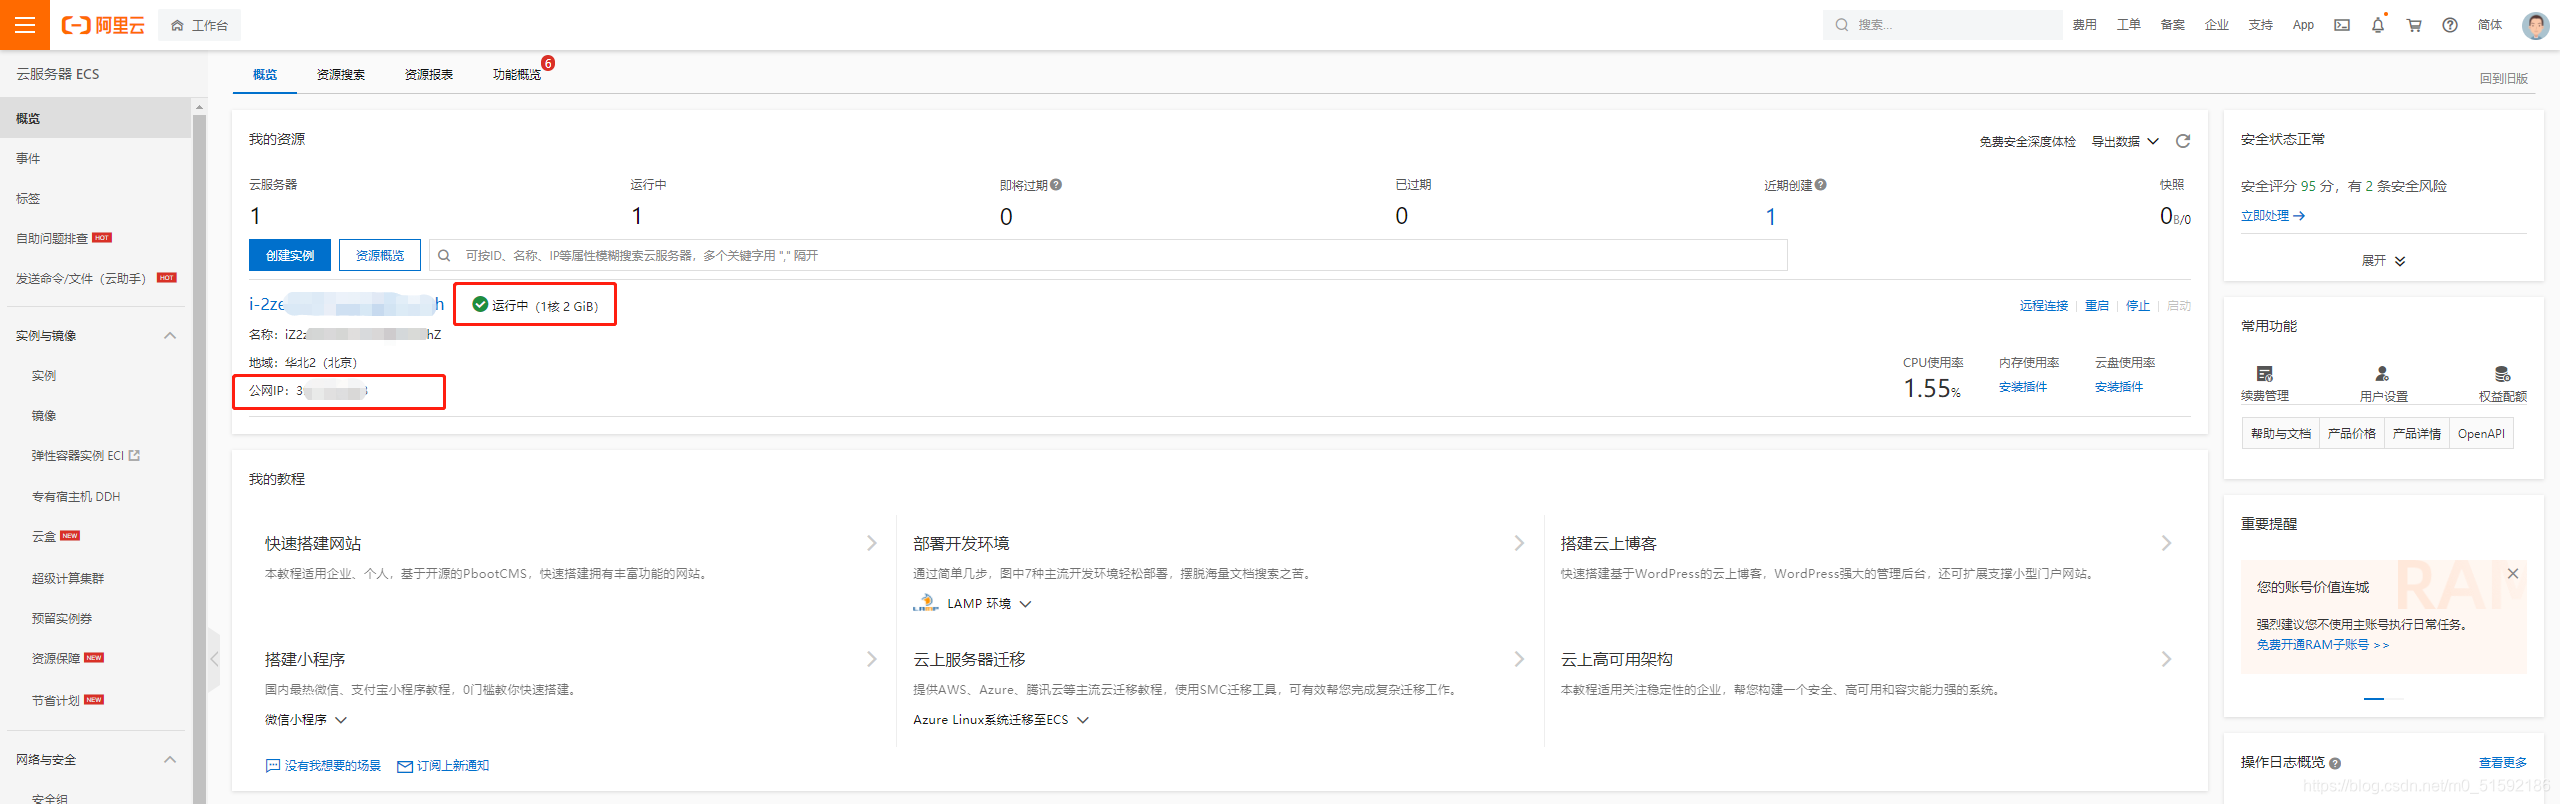
Task: Open the 工作台 workbench home button
Action: 199,25
